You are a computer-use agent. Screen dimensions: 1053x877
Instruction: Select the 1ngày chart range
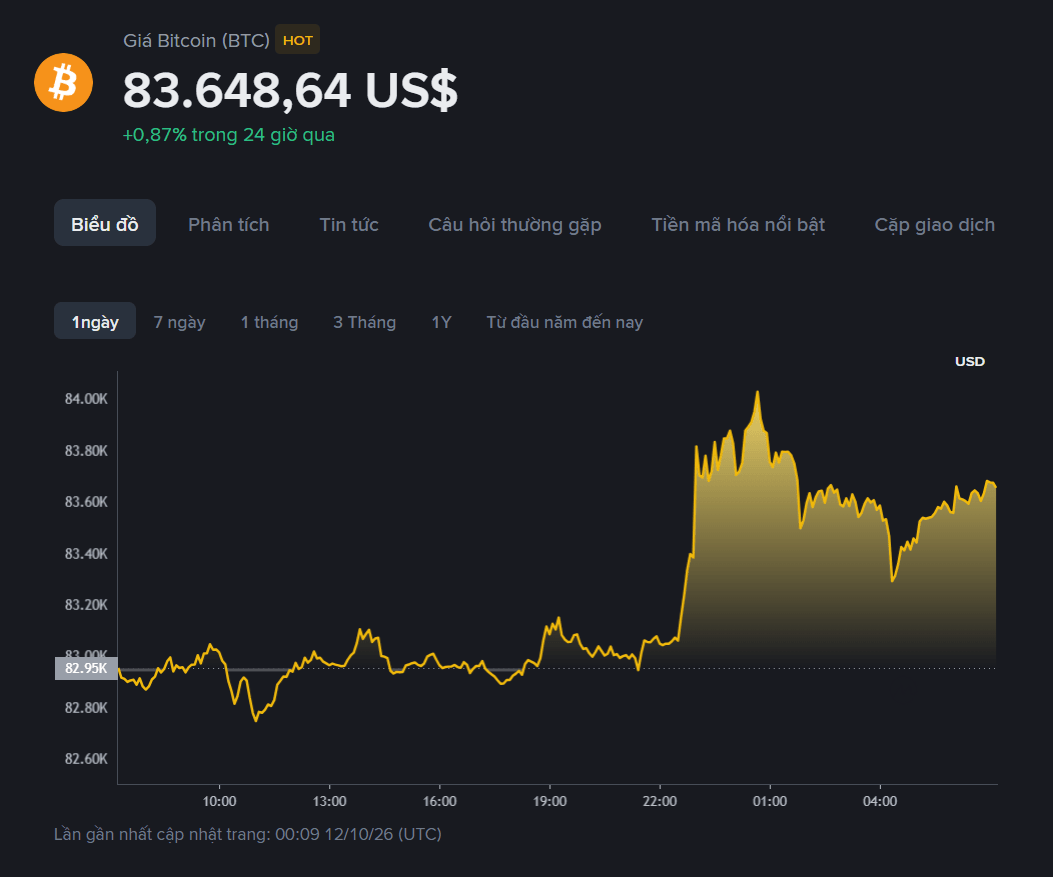pyautogui.click(x=95, y=322)
